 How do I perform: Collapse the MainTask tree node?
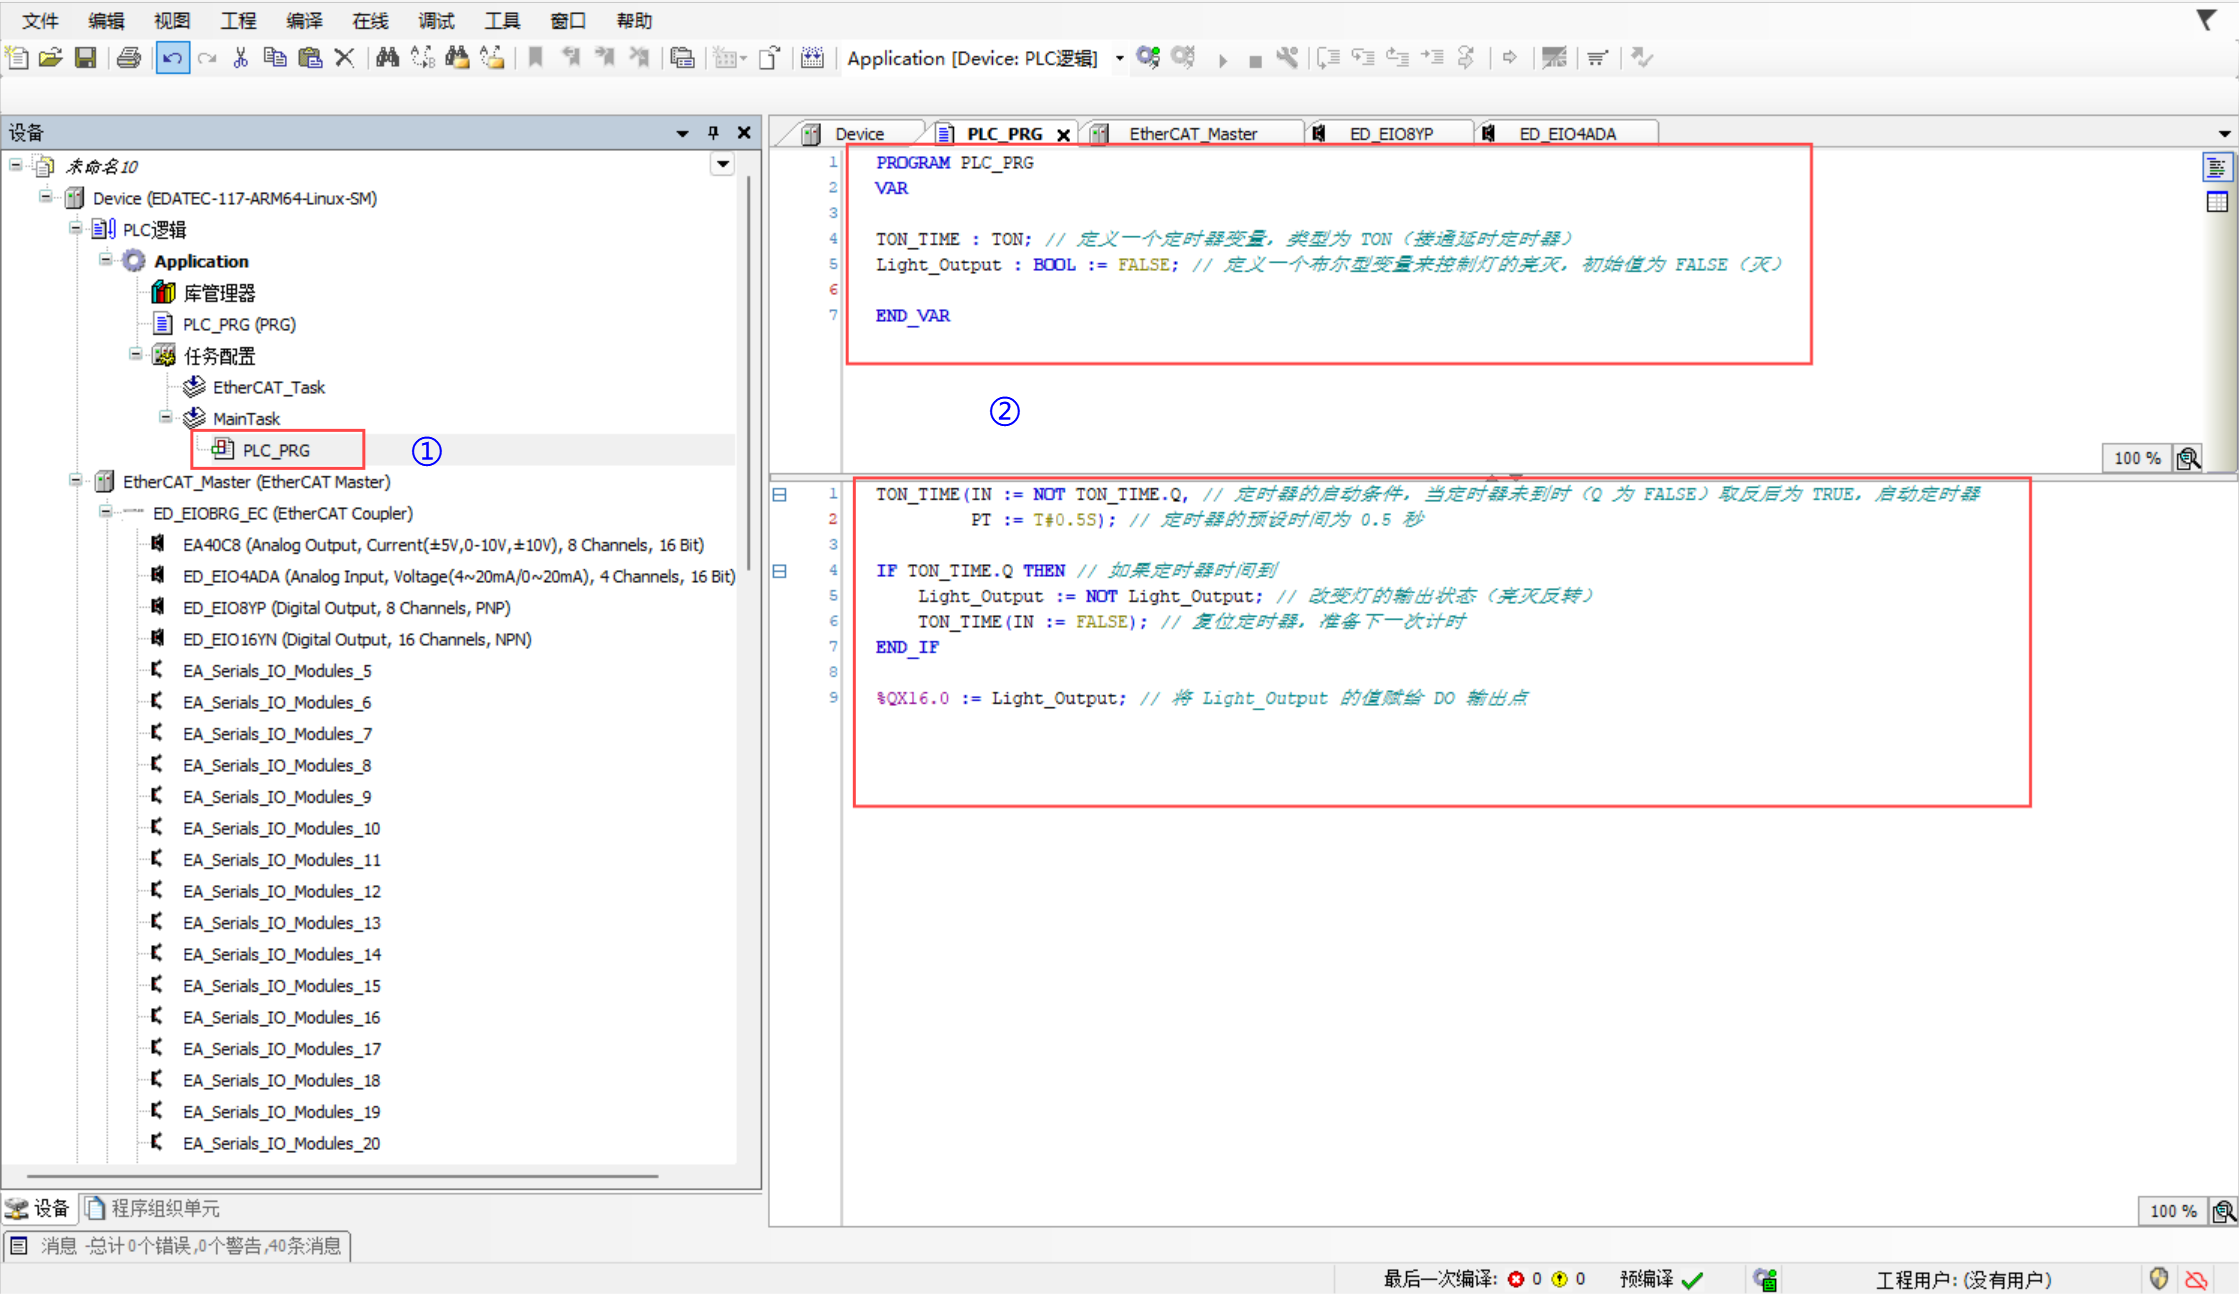pos(165,417)
